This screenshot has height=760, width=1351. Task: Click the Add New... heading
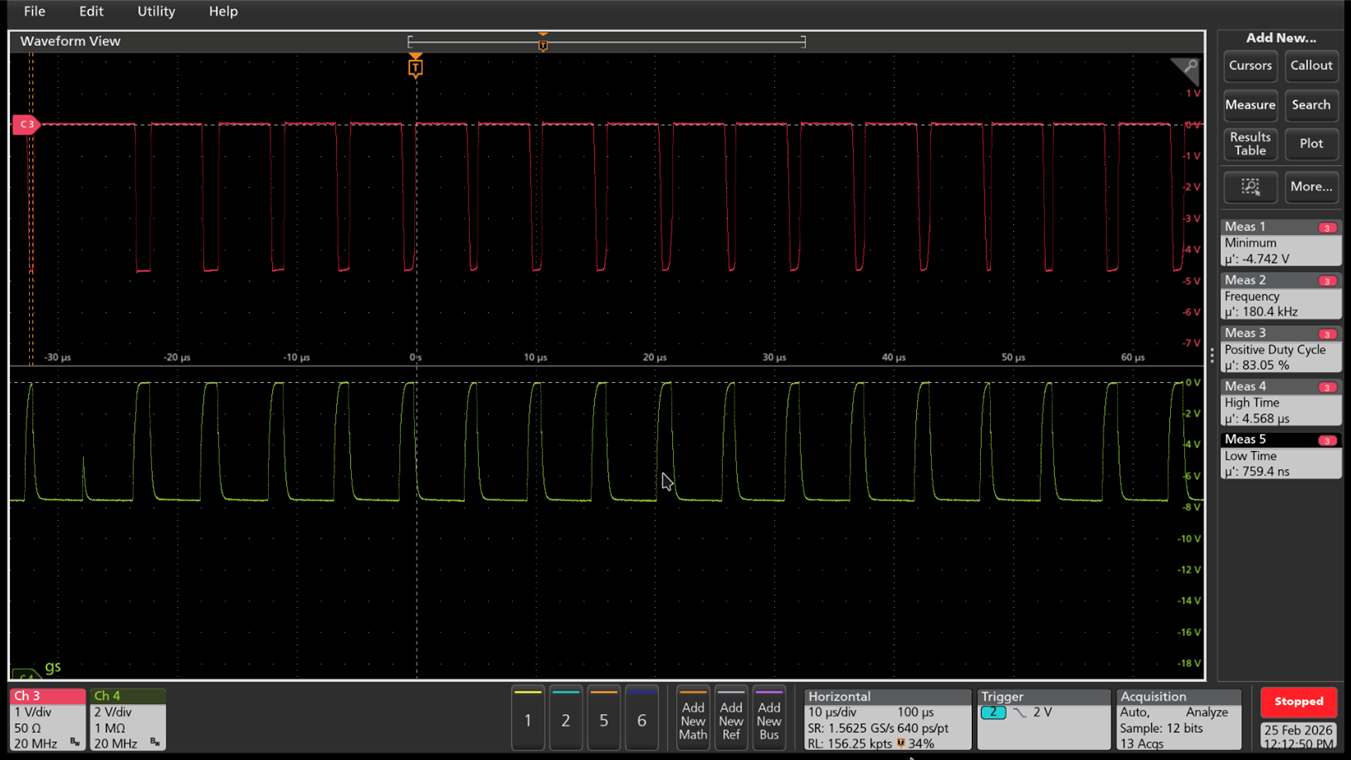coord(1280,38)
